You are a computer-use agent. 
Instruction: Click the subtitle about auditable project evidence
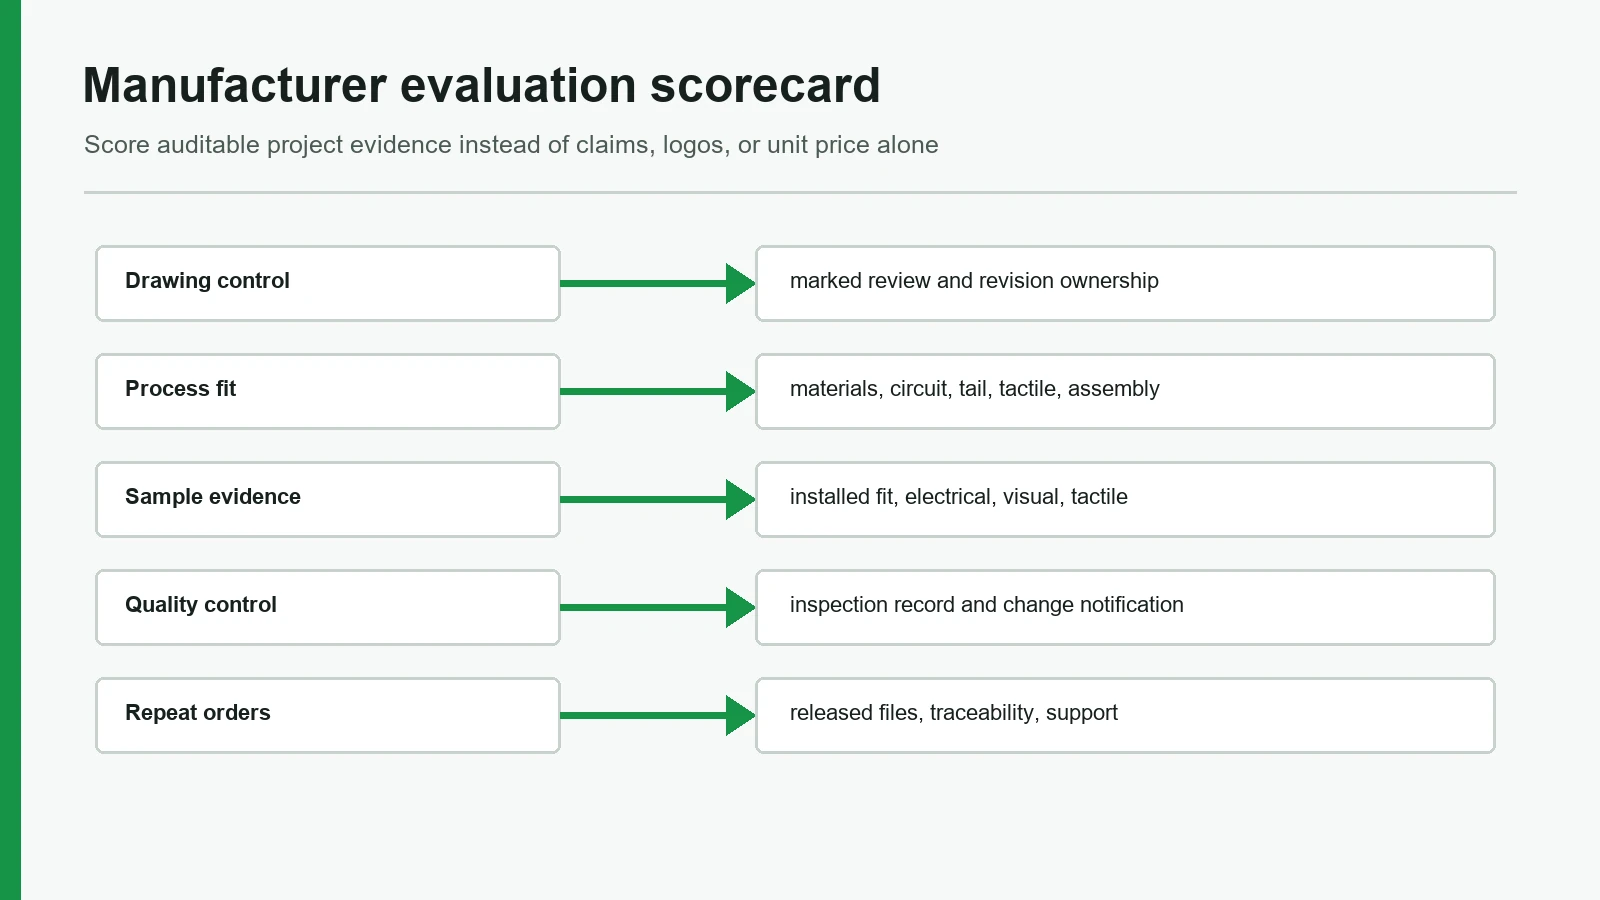point(511,145)
